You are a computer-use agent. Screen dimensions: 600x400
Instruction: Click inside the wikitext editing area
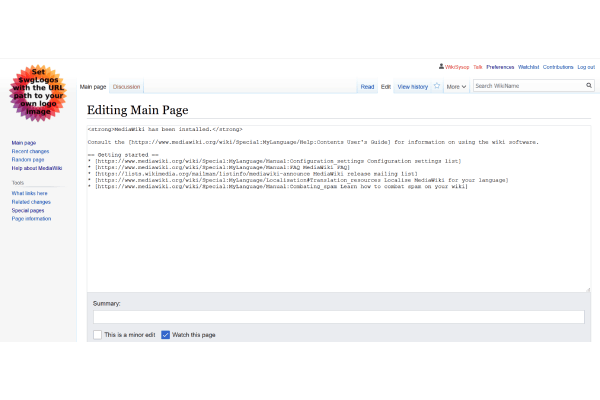coord(338,240)
